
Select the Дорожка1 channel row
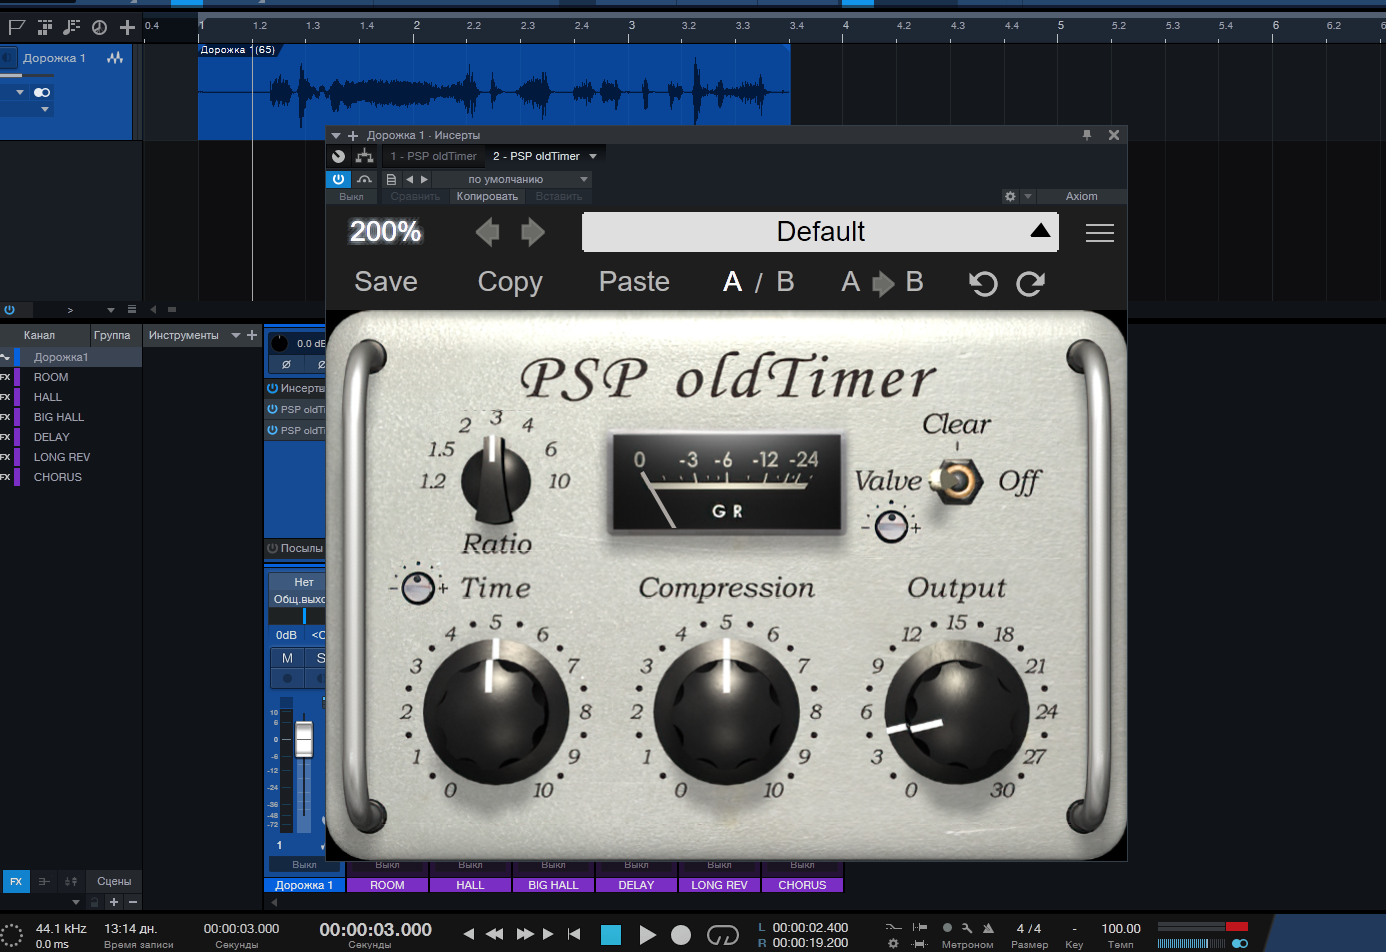click(x=71, y=357)
